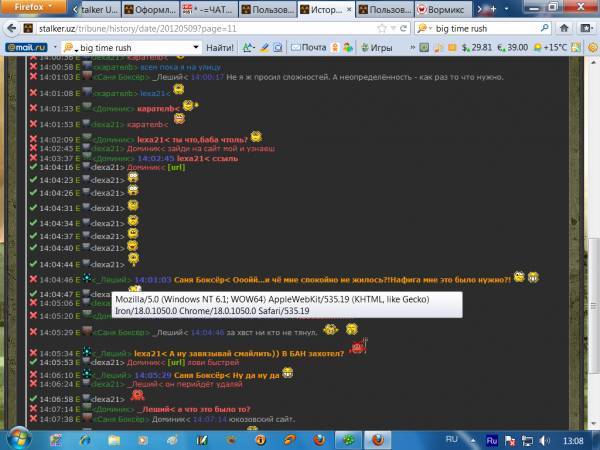Click the volume speaker tray icon

[x=549, y=438]
